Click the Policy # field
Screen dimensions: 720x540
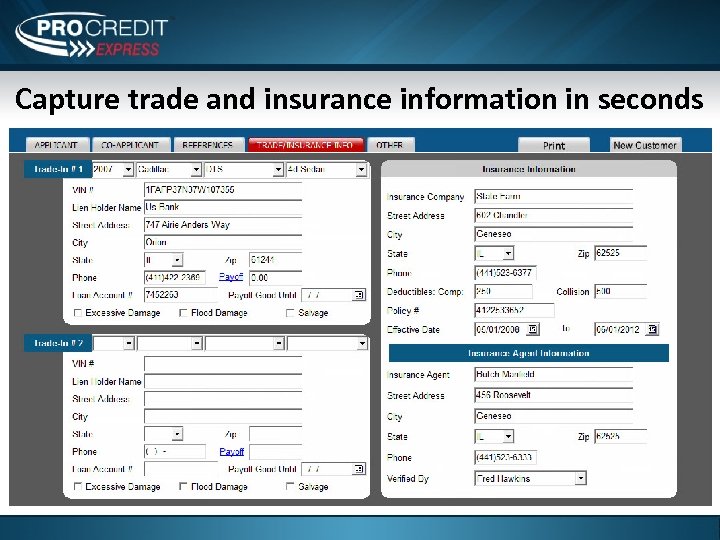pyautogui.click(x=514, y=310)
